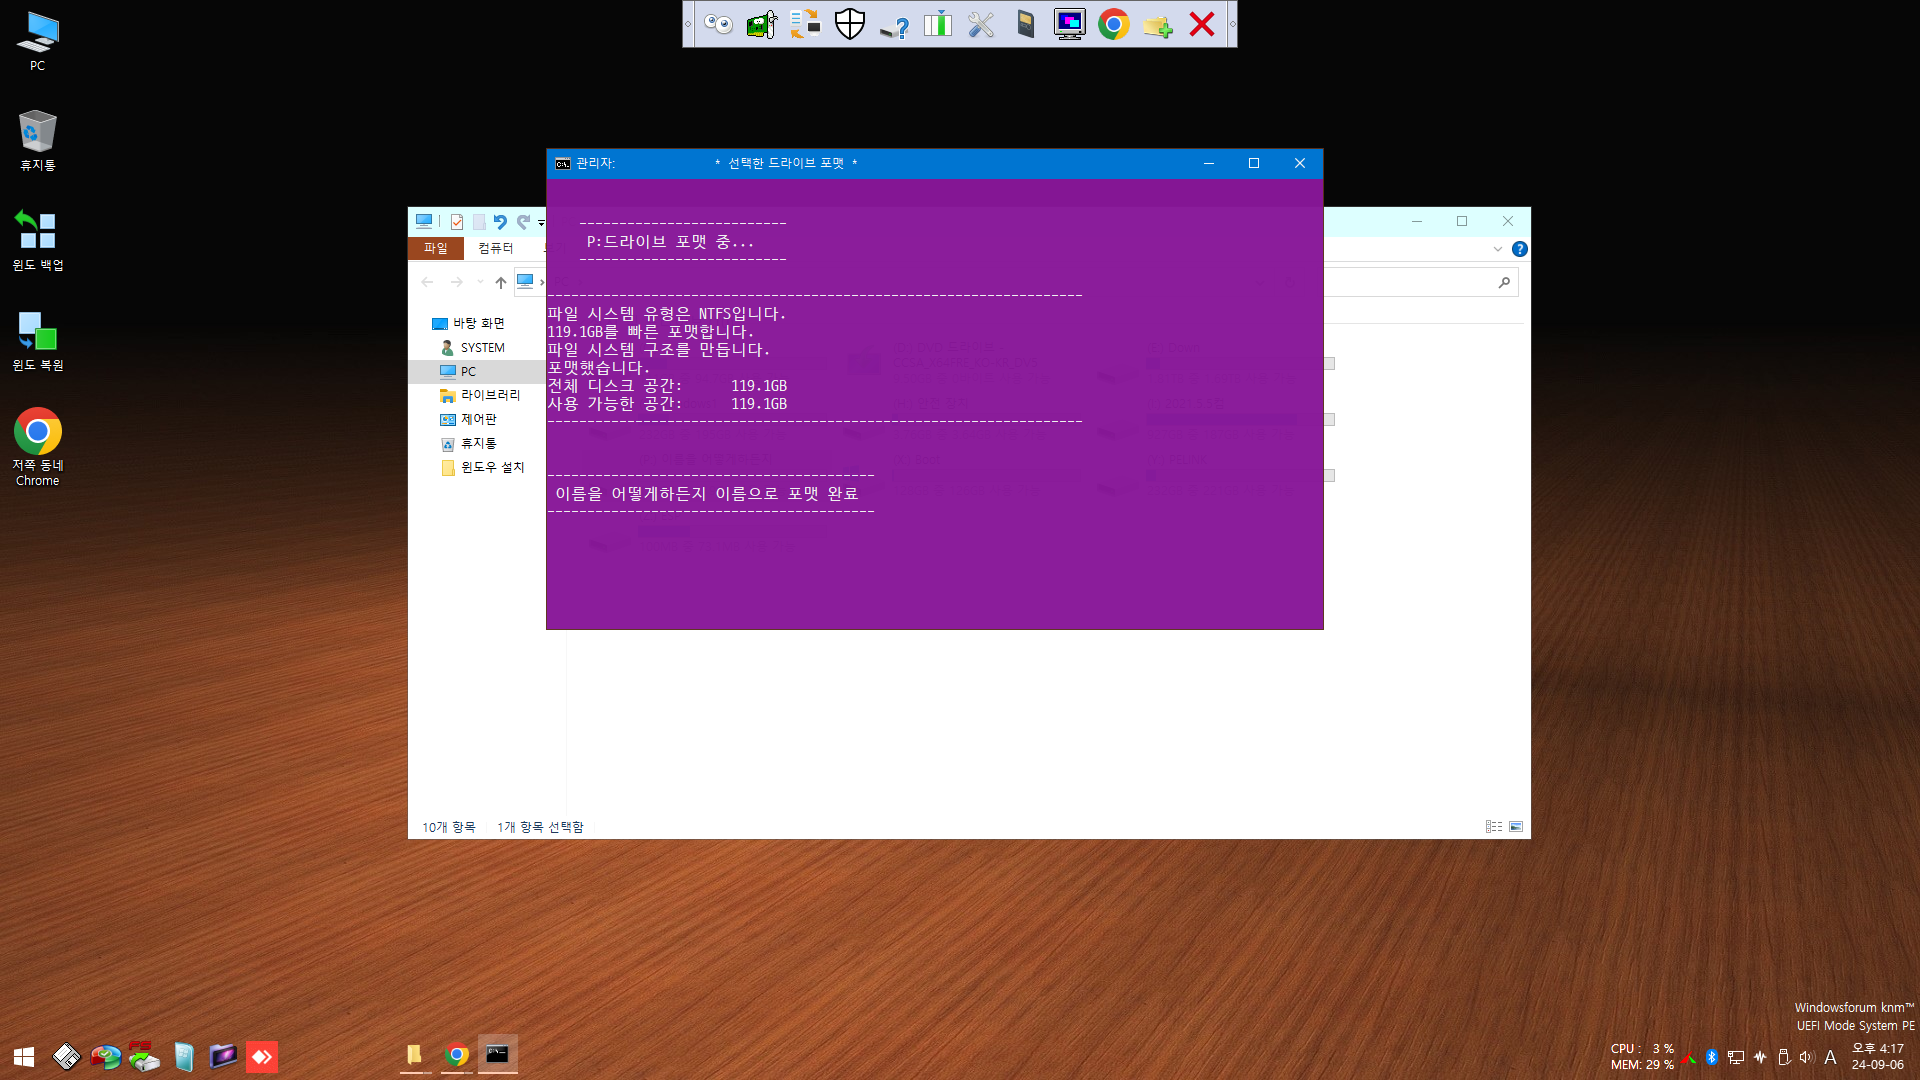The width and height of the screenshot is (1920, 1080).
Task: Click the red X icon in top dock
Action: tap(1202, 24)
